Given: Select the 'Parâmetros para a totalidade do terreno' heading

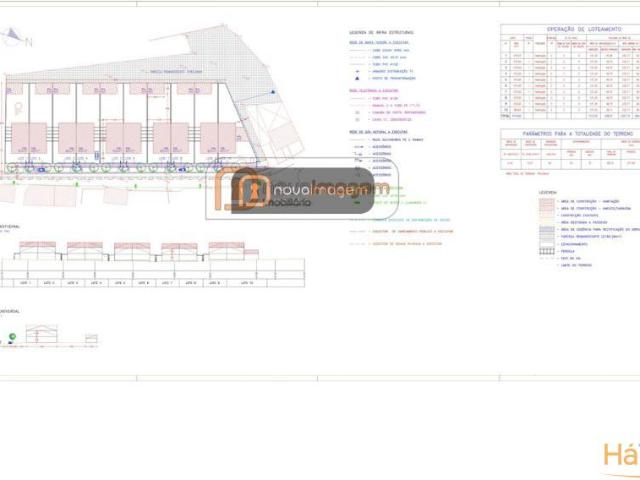Looking at the screenshot, I should (578, 134).
